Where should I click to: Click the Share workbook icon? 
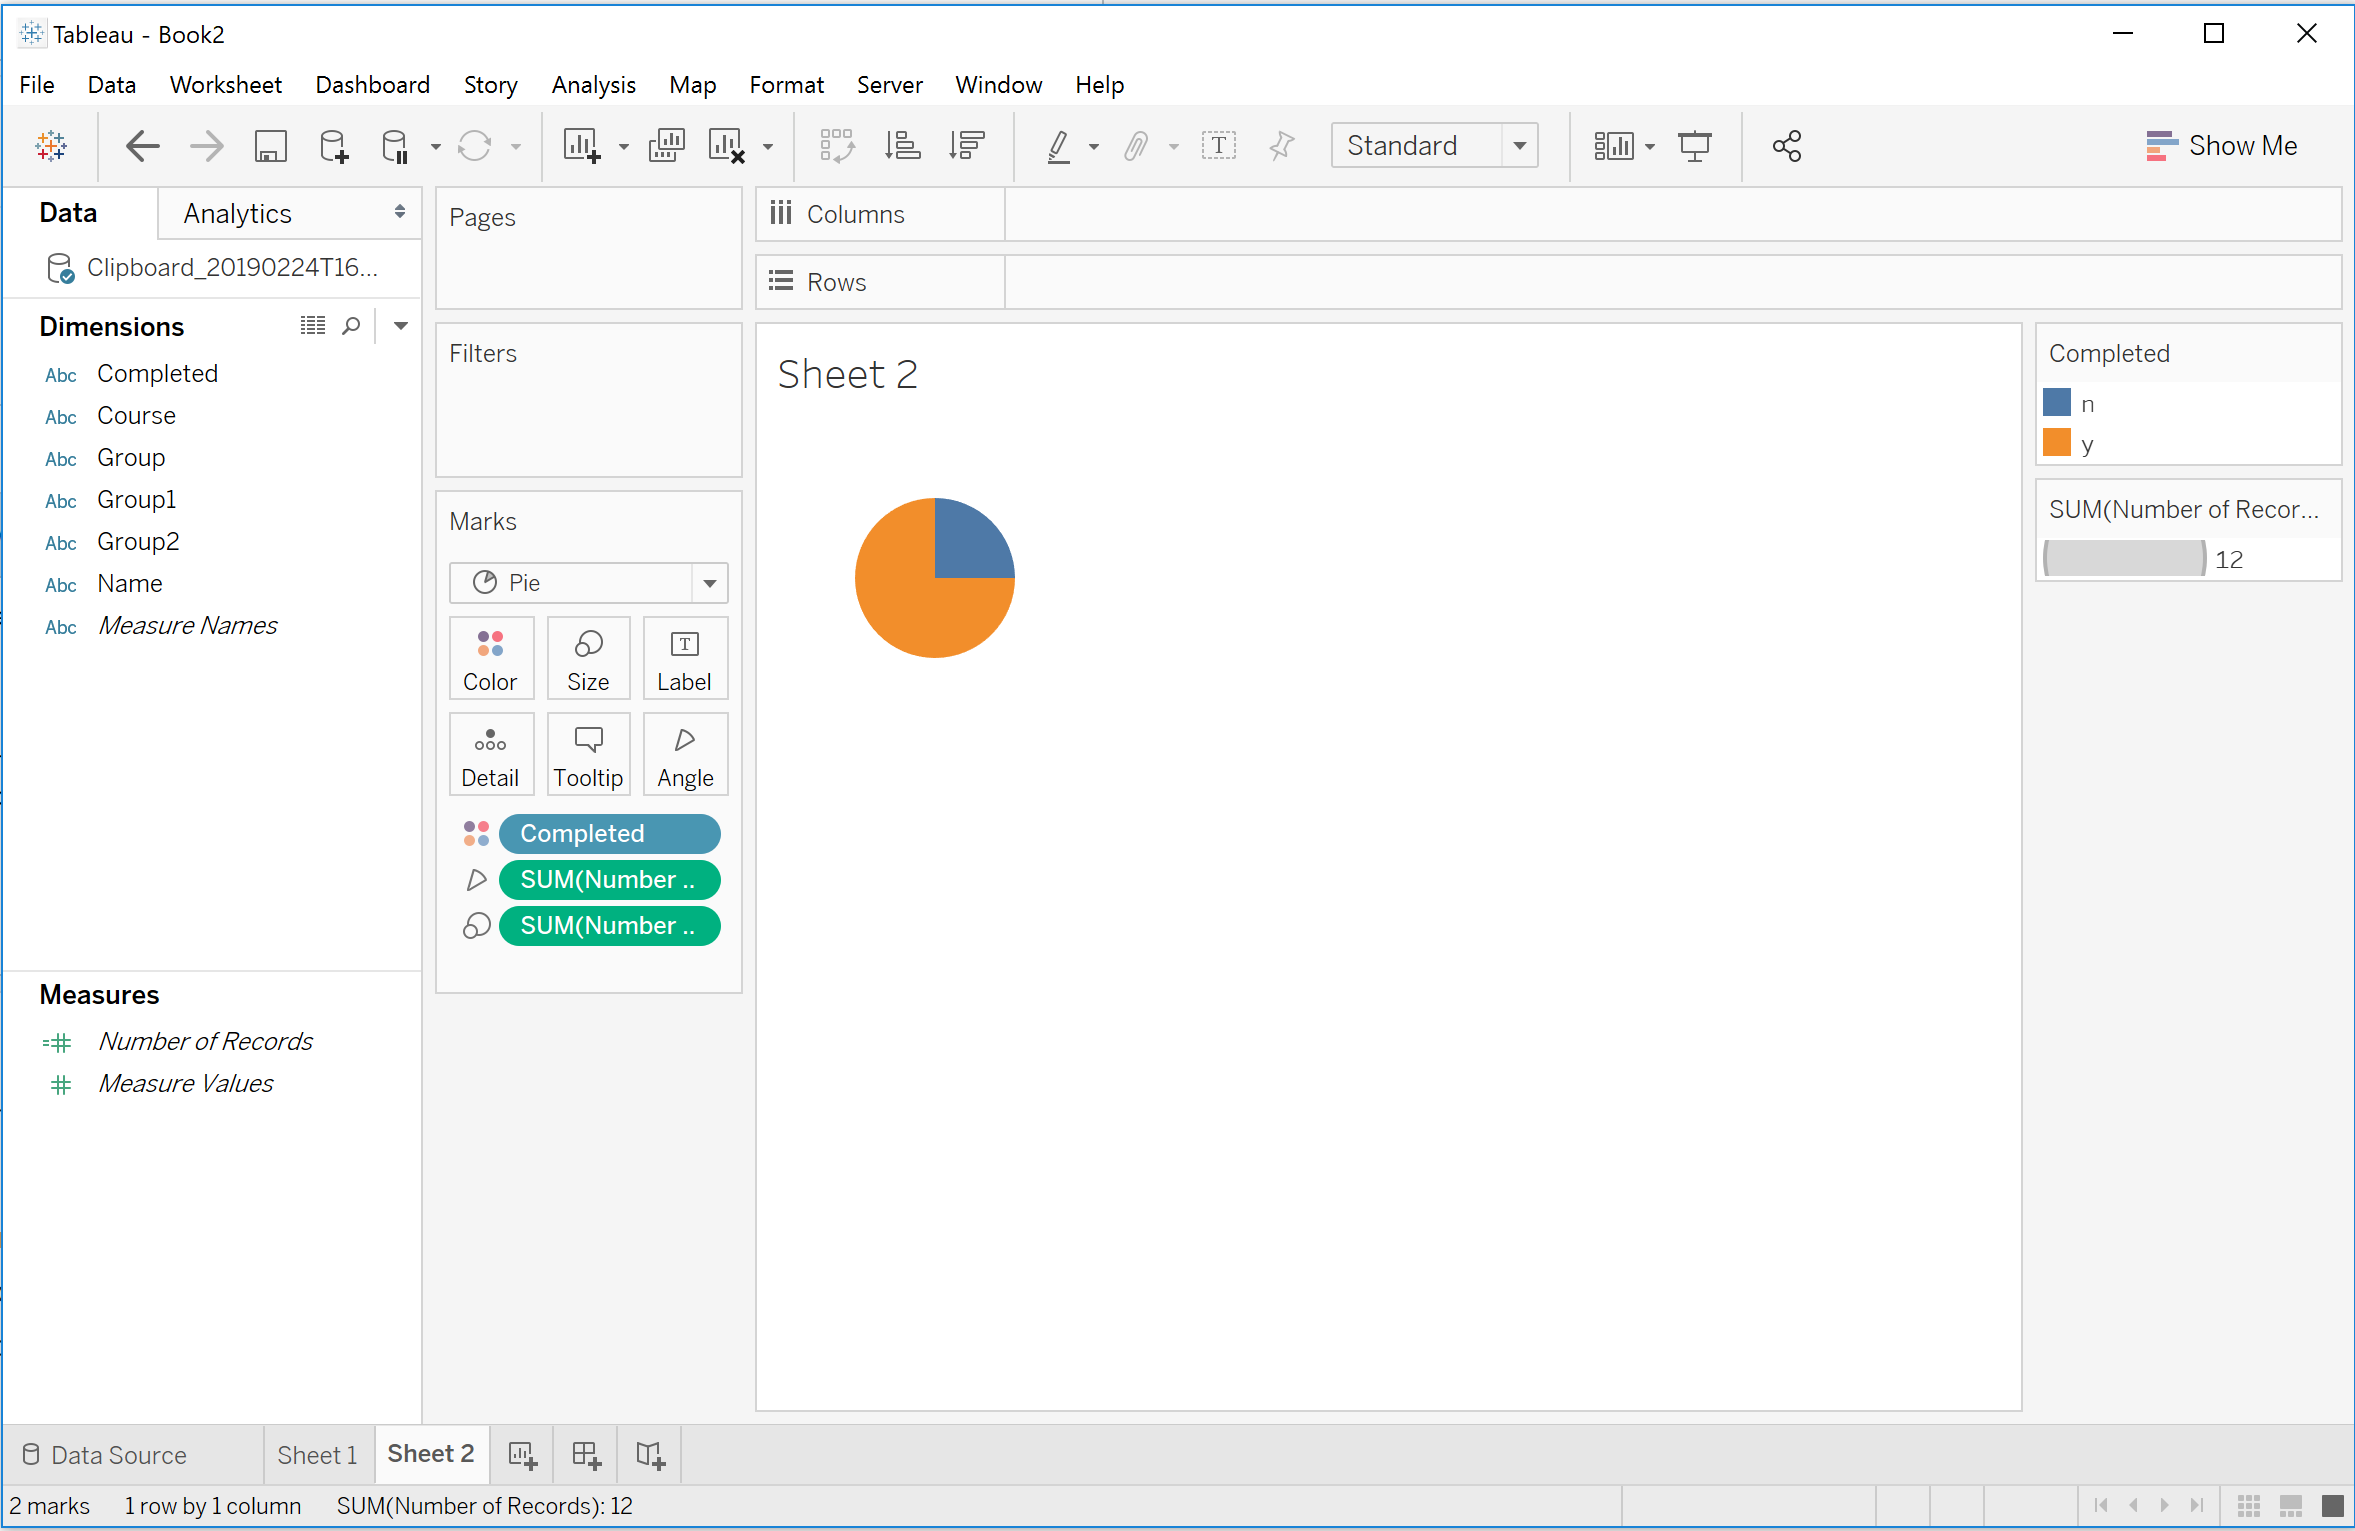tap(1786, 147)
